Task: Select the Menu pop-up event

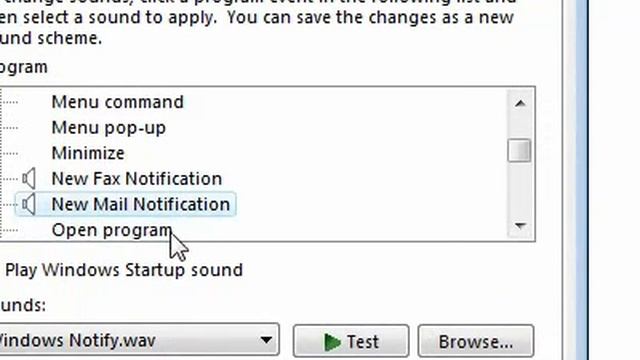Action: pyautogui.click(x=109, y=128)
